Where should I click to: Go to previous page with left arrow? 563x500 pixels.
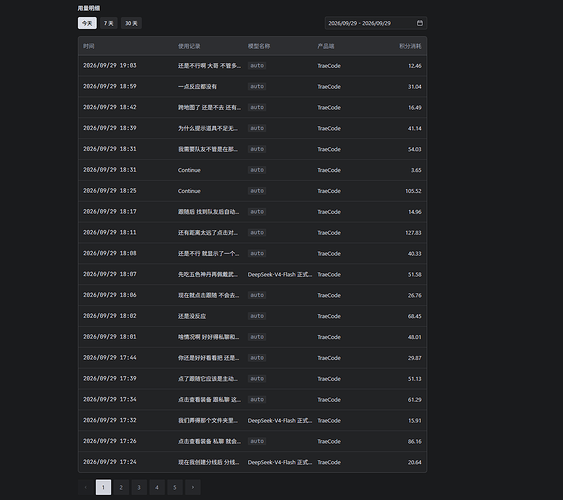click(85, 487)
